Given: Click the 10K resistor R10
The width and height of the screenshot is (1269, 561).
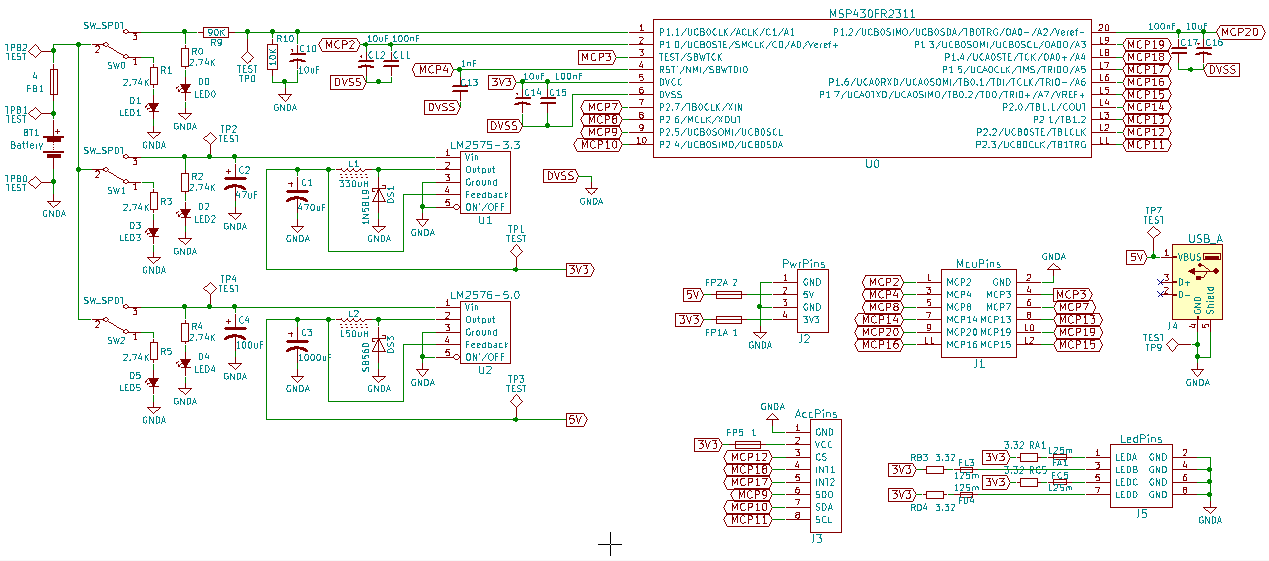Looking at the screenshot, I should pos(272,56).
